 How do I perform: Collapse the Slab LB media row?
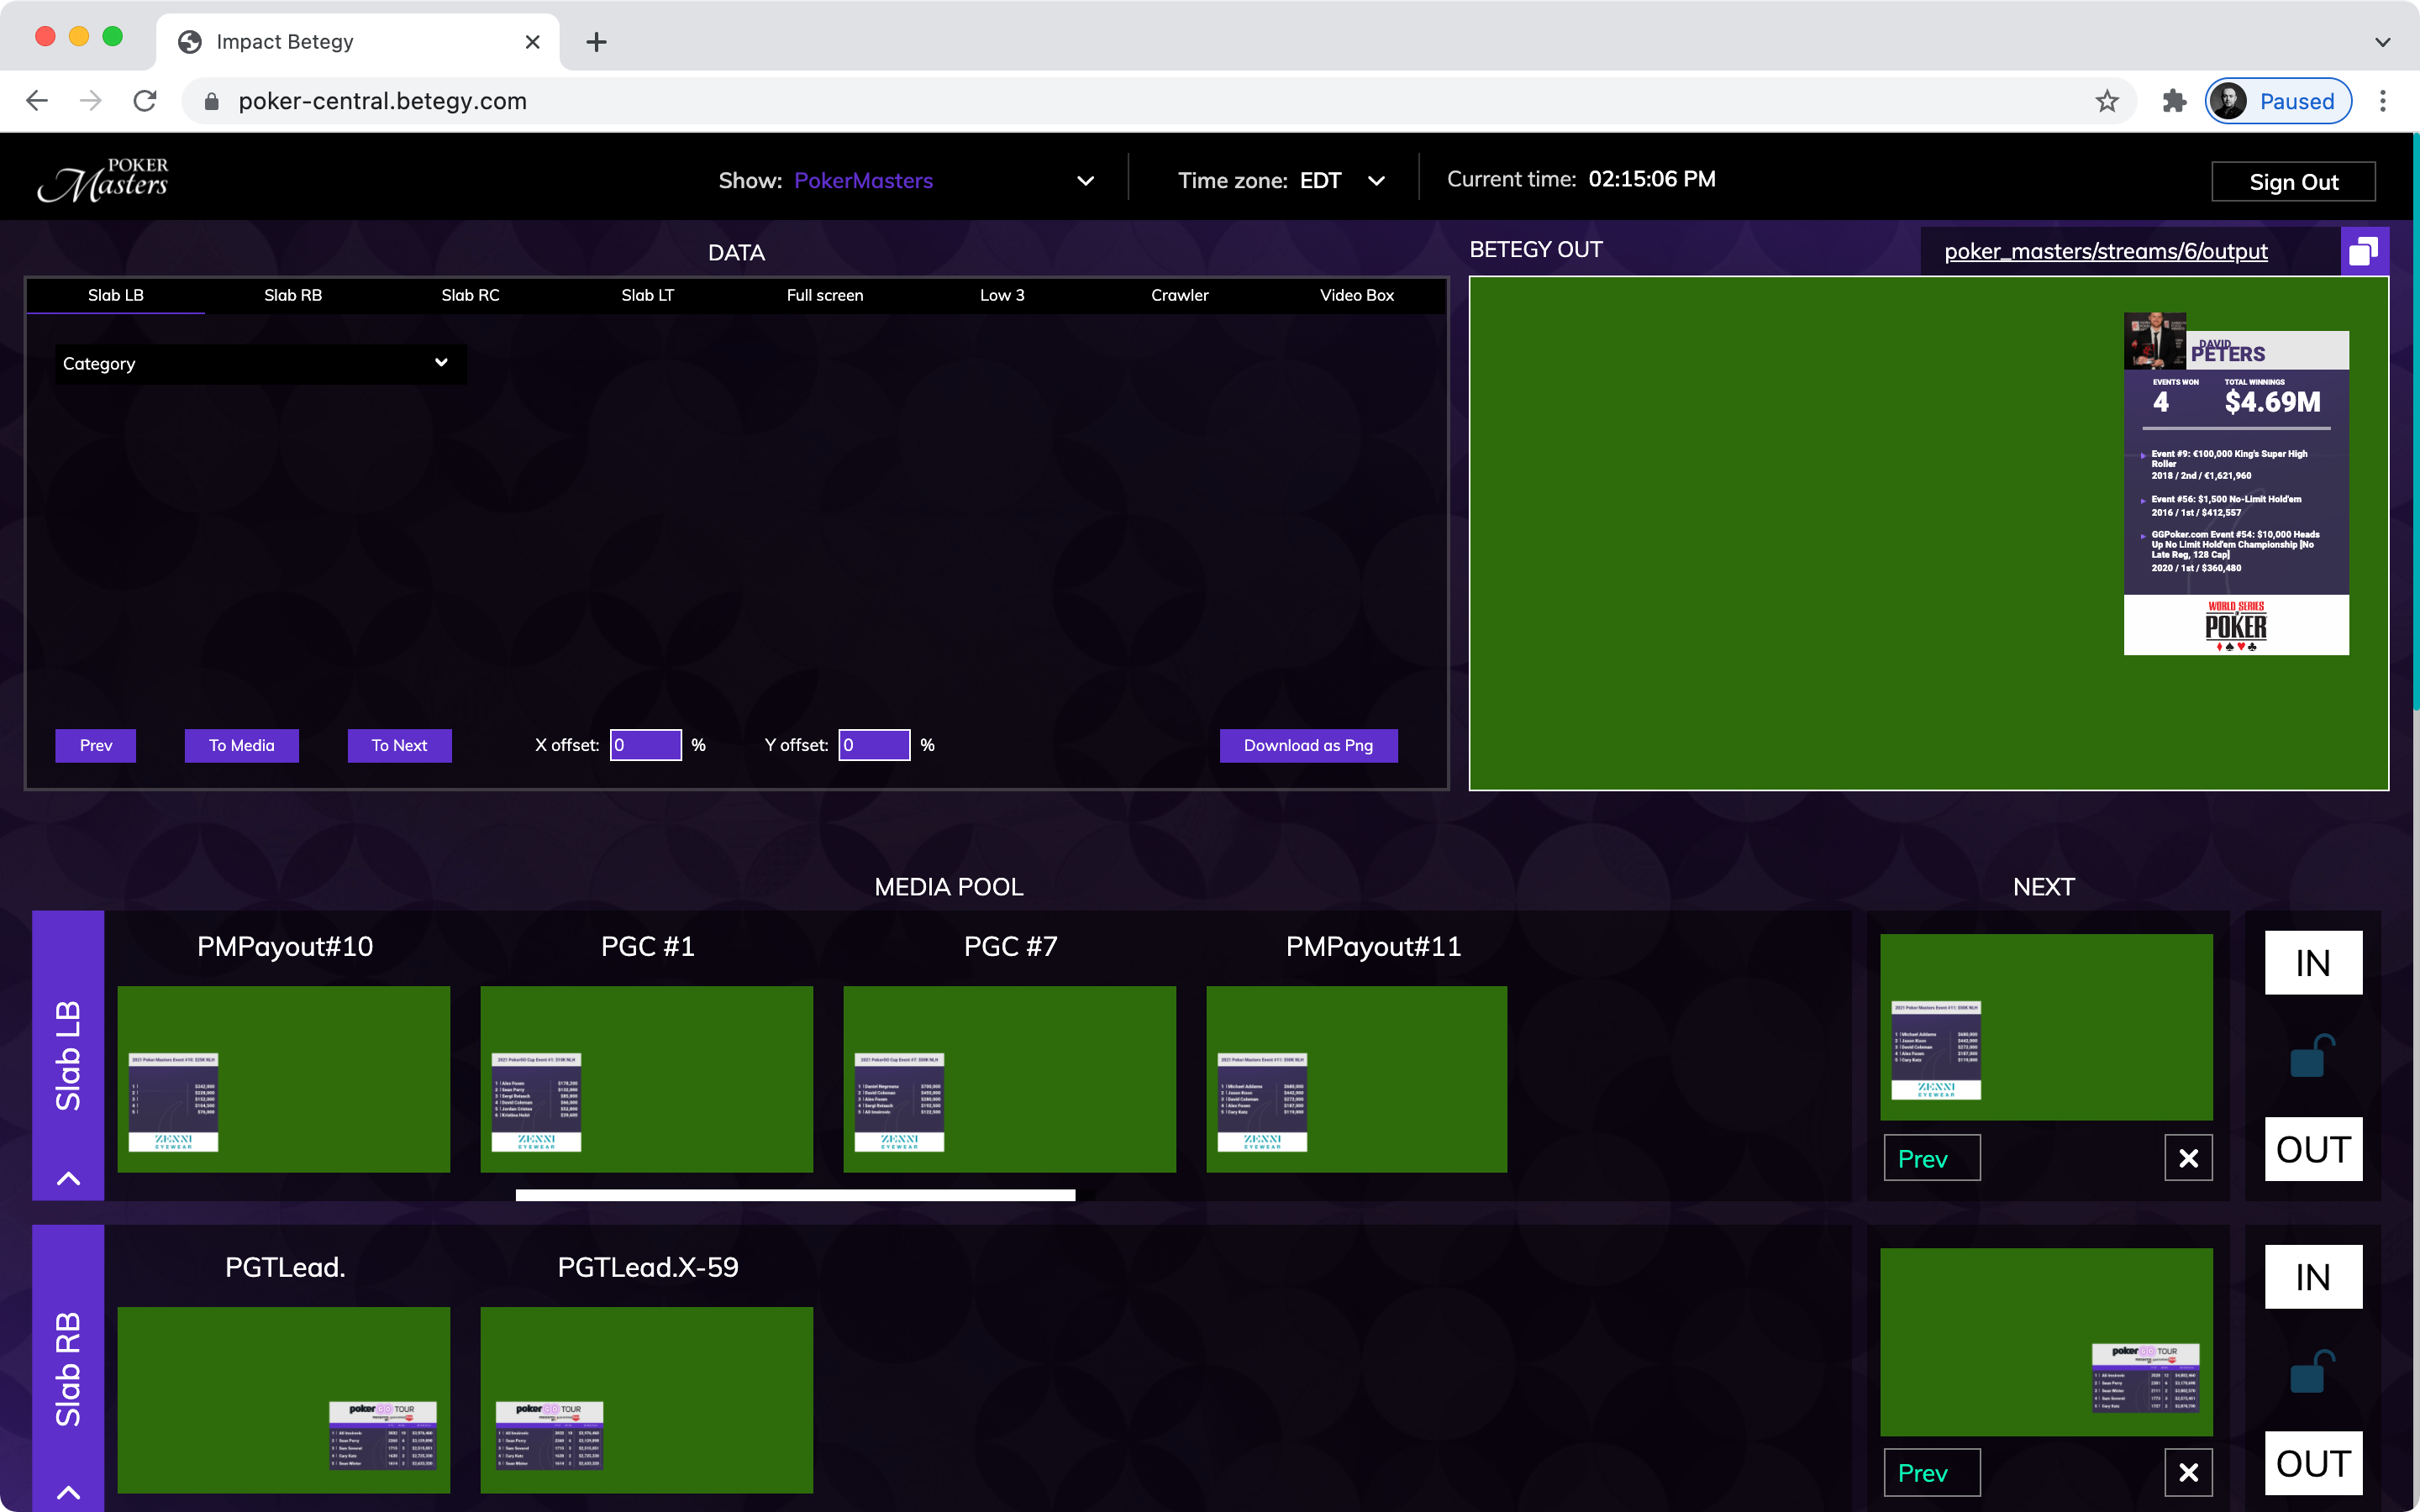[x=68, y=1178]
